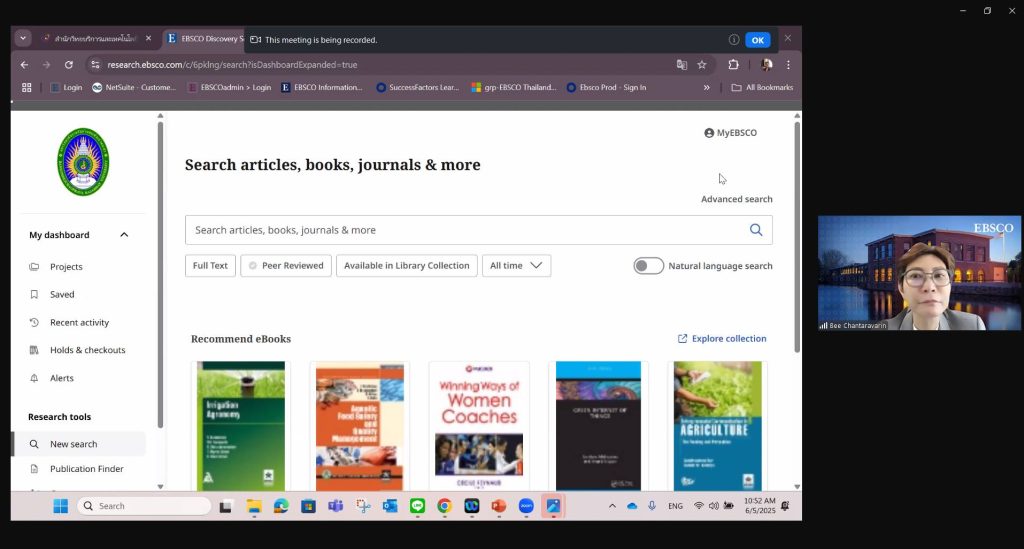Open Outlook from the taskbar
Screen dimensions: 1024x549
click(390, 506)
